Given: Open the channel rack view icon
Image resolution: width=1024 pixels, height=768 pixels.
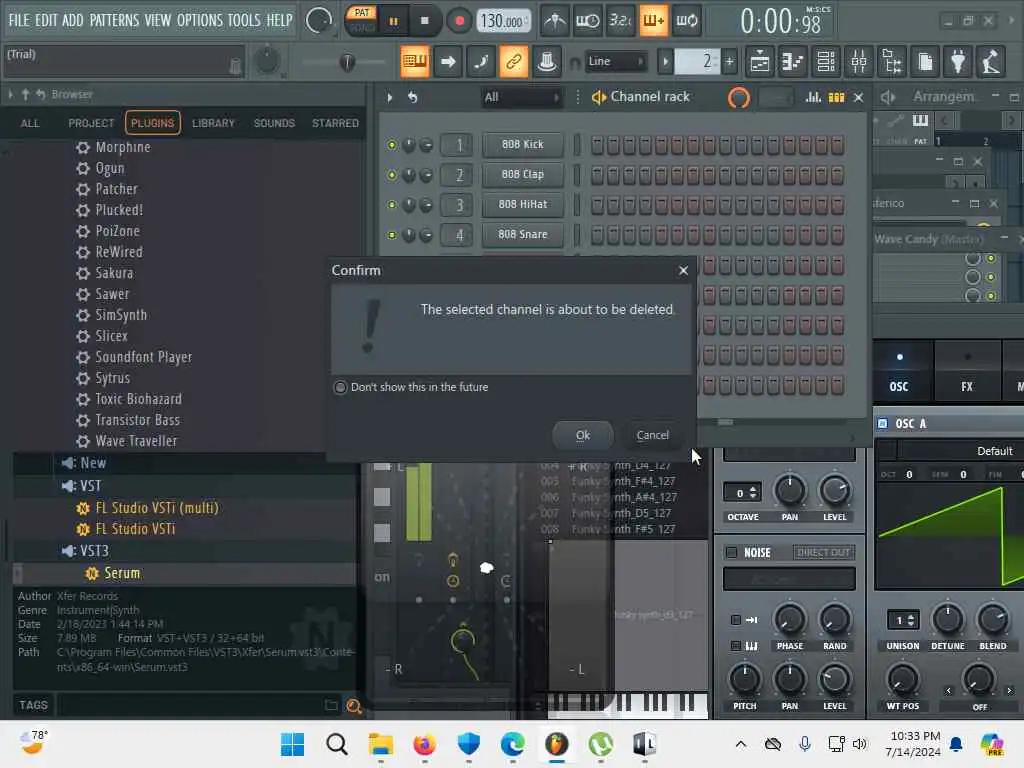Looking at the screenshot, I should 825,62.
